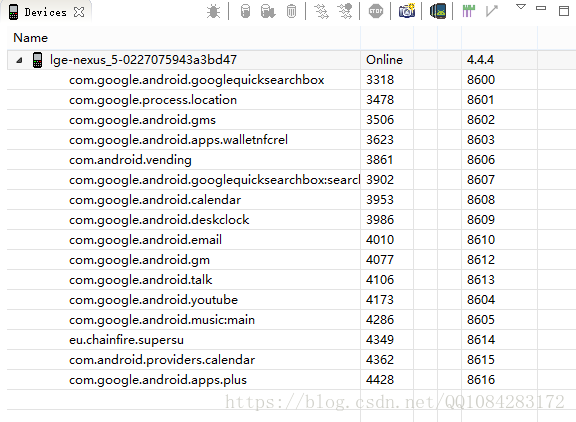Screen dimensions: 576x422
Task: Click PID value 3953
Action: 380,200
